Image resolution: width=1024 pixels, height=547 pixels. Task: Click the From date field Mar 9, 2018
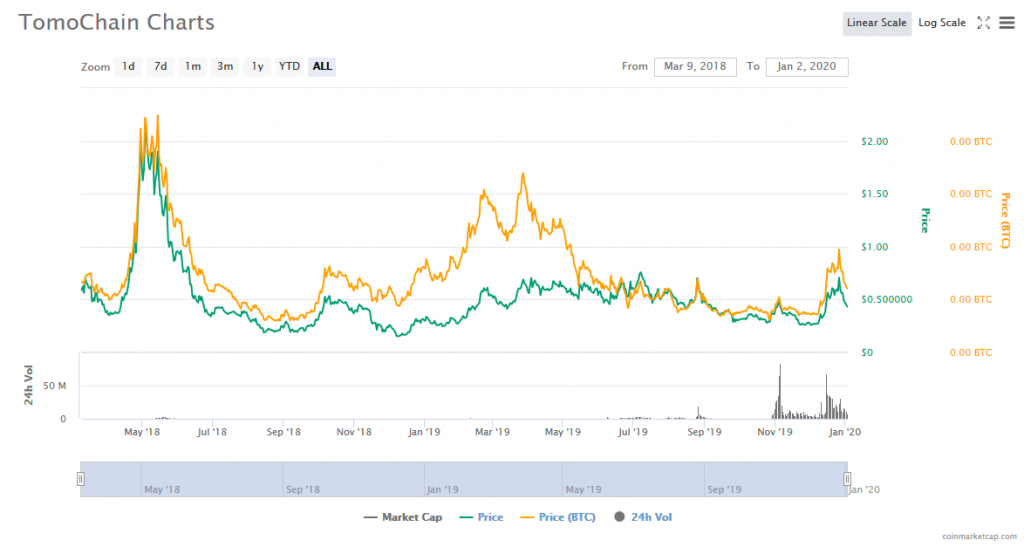(695, 67)
